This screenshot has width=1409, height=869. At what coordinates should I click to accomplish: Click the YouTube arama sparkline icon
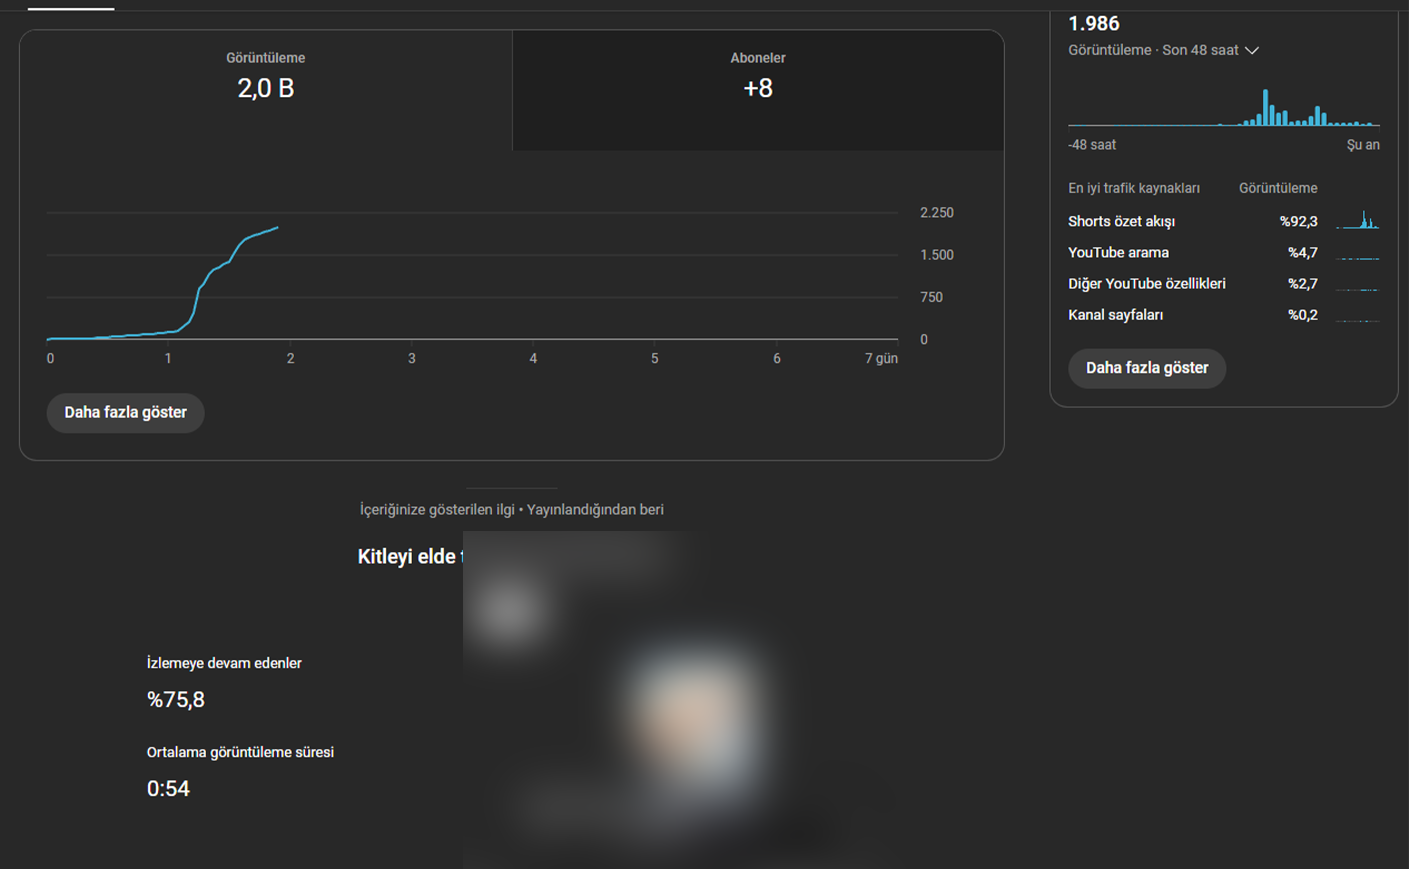[1358, 254]
